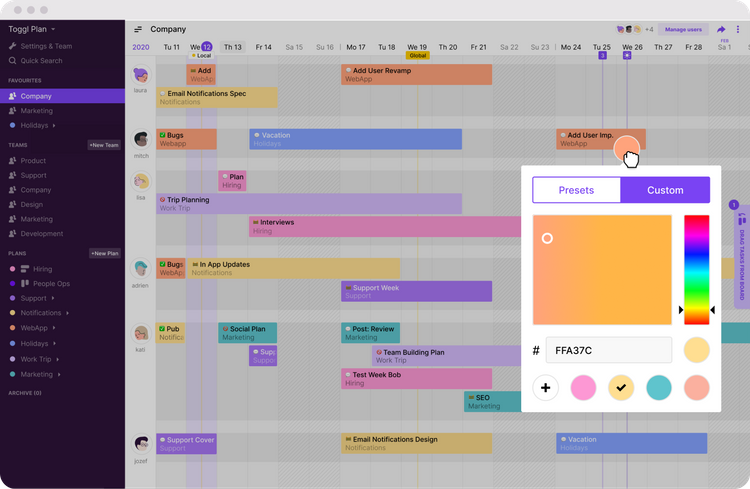The image size is (750, 489).
Task: Click laura's avatar in the timeline
Action: point(141,75)
